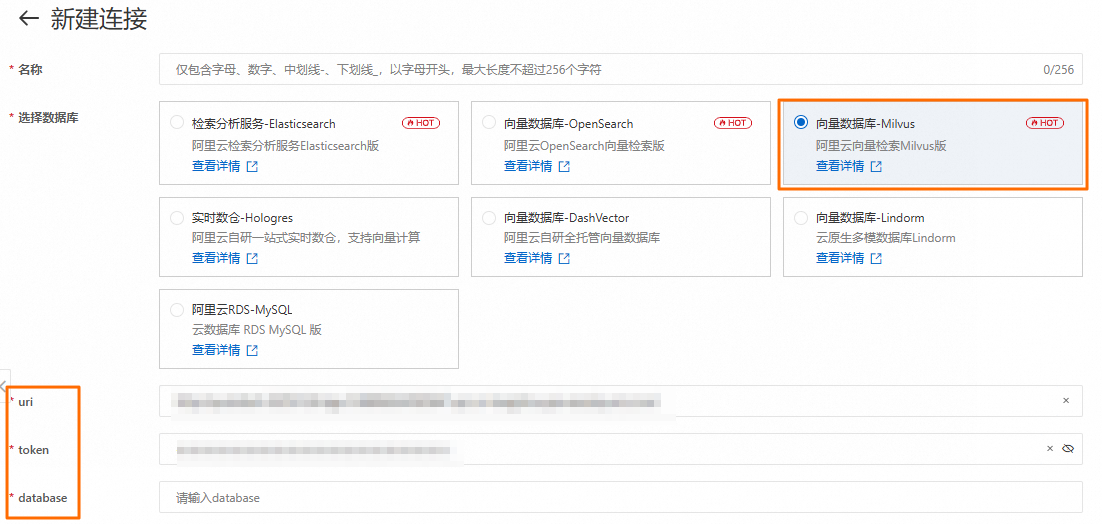Click 云数据库 RDS MySQL 版 description text
This screenshot has width=1102, height=524.
(257, 329)
